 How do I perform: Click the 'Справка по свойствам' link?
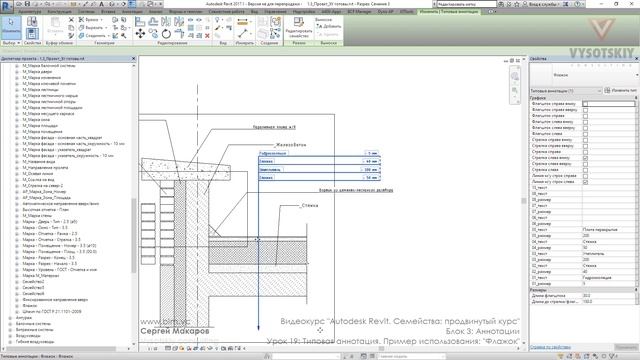click(x=550, y=347)
